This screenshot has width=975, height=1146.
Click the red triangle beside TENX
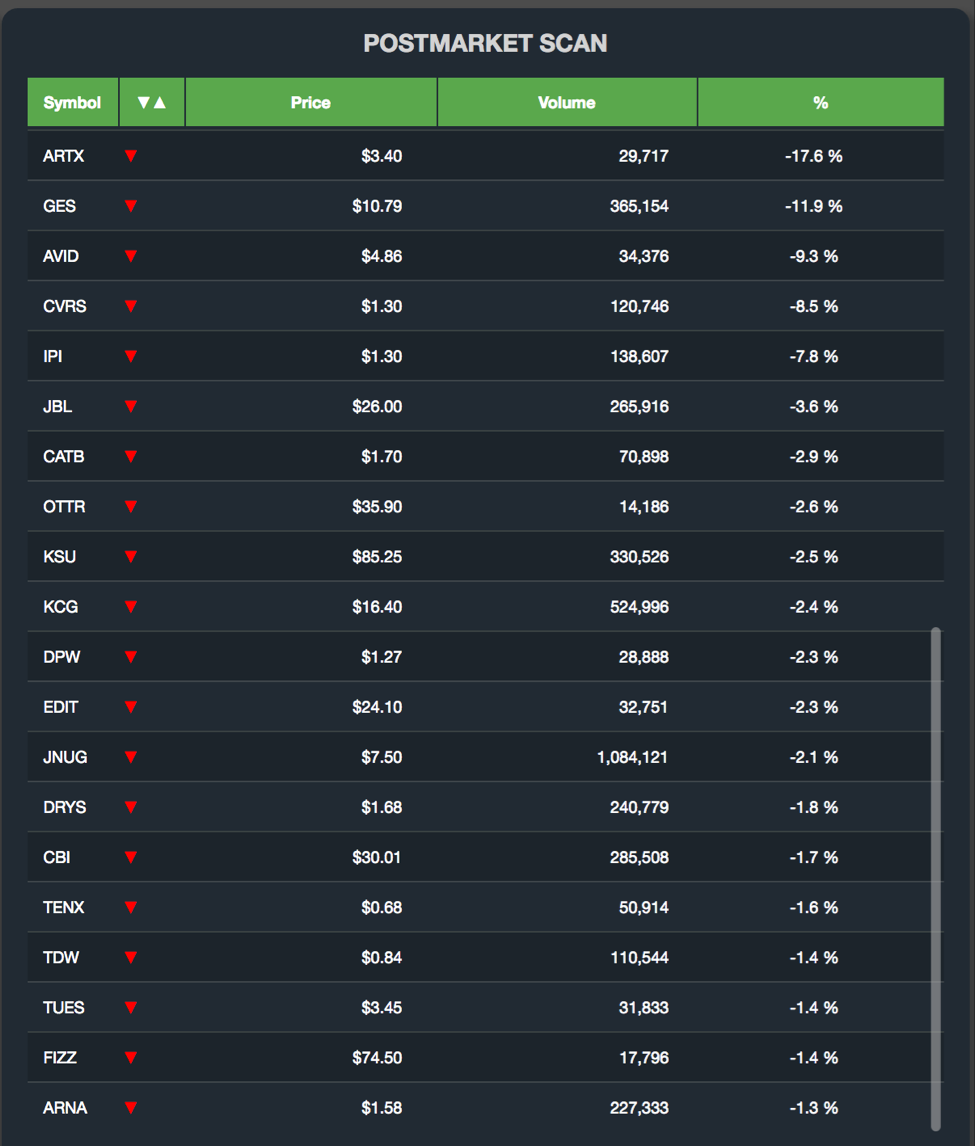click(131, 908)
